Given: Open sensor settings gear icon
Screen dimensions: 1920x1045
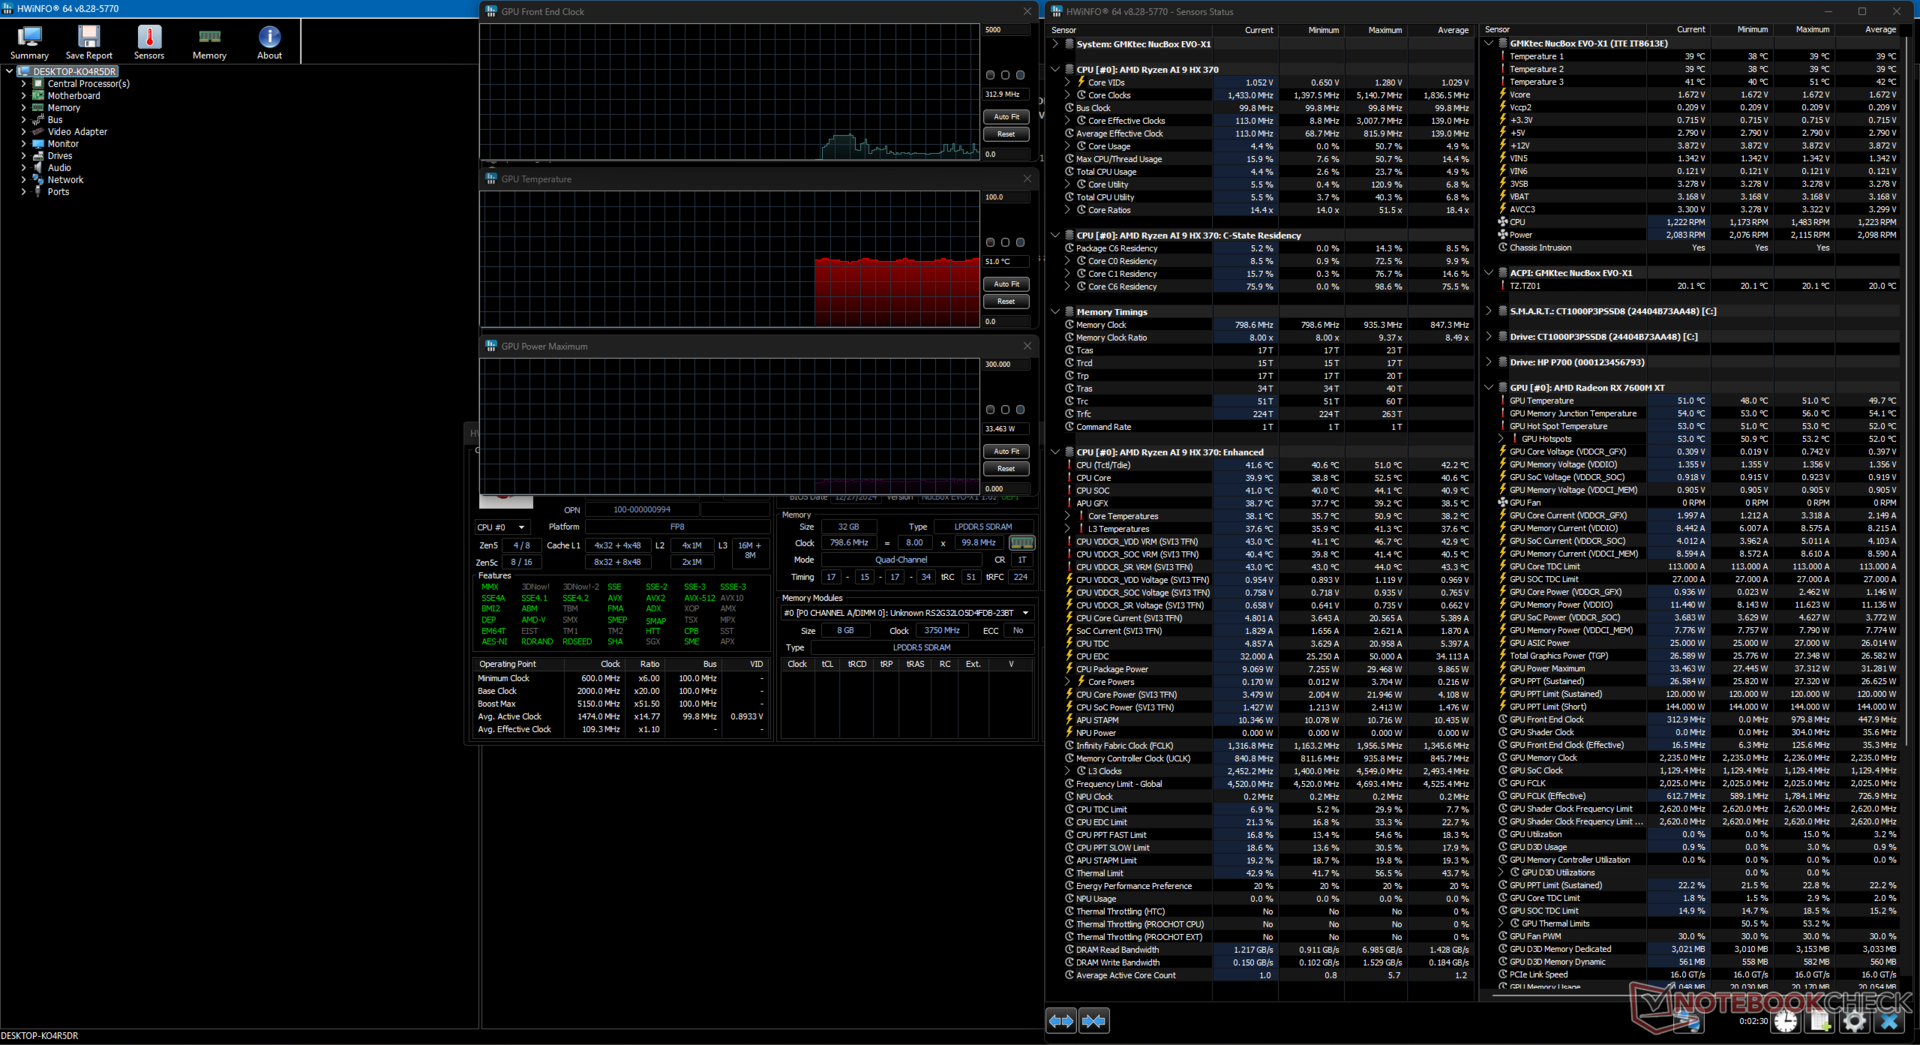Looking at the screenshot, I should (1854, 1021).
